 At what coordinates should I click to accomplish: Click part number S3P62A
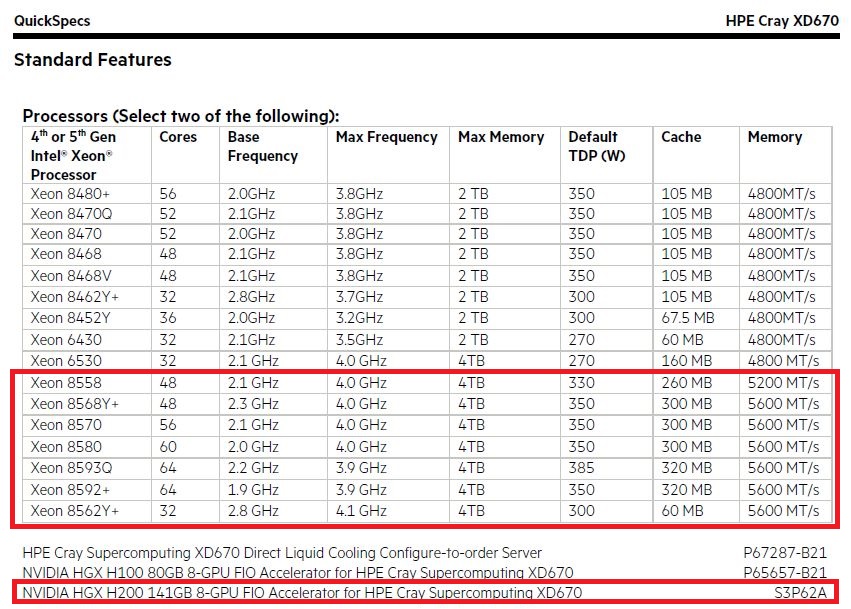pos(800,593)
